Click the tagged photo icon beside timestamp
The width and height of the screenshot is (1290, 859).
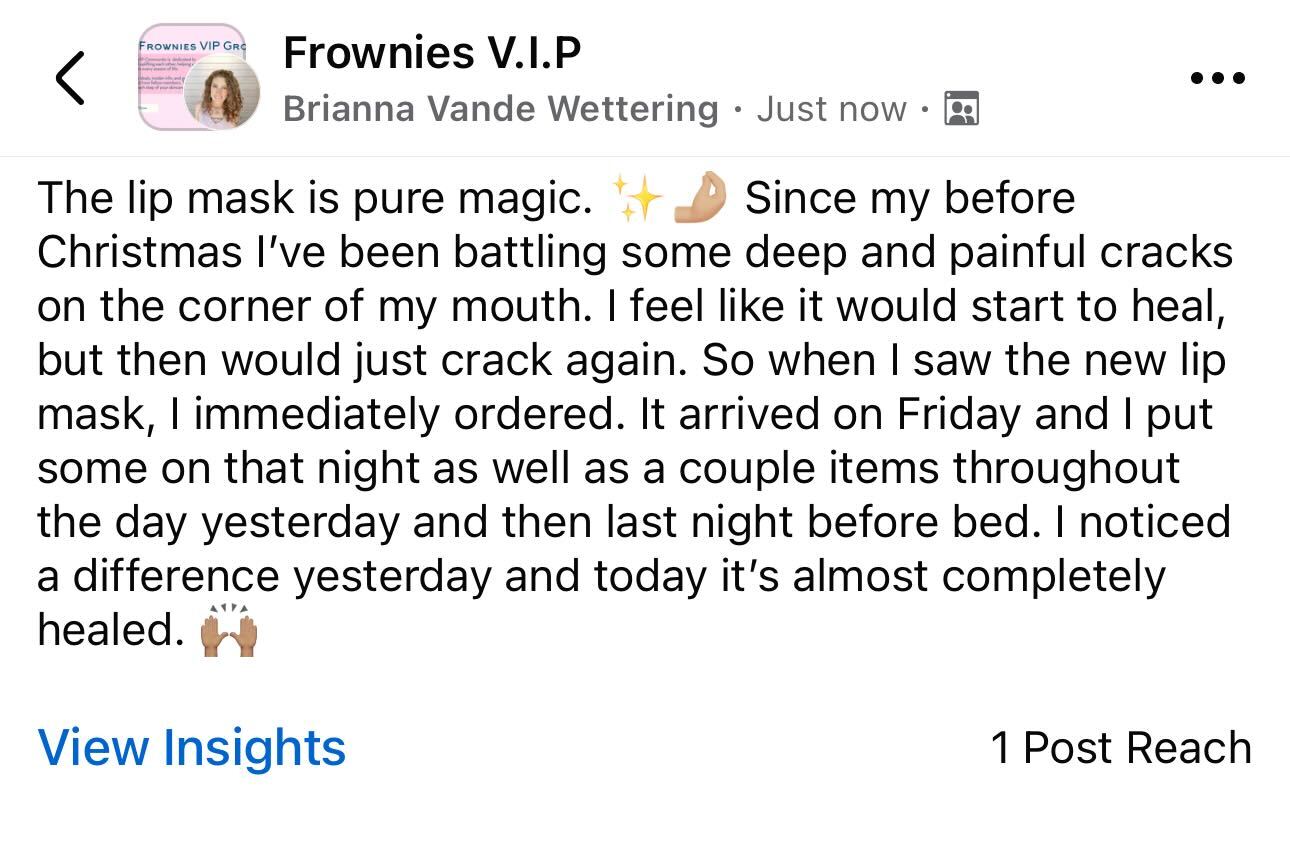click(x=963, y=107)
